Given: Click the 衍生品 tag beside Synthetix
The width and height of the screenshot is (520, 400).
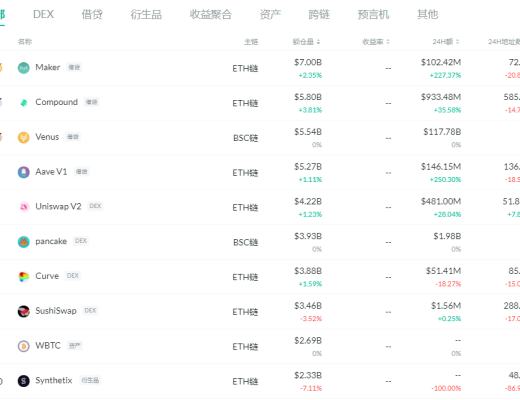Looking at the screenshot, I should (x=90, y=380).
